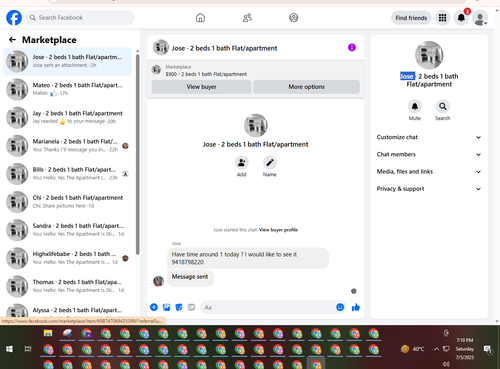Screen dimensions: 500x369
Task: Click the message with phone number 9418798220
Action: (248, 258)
